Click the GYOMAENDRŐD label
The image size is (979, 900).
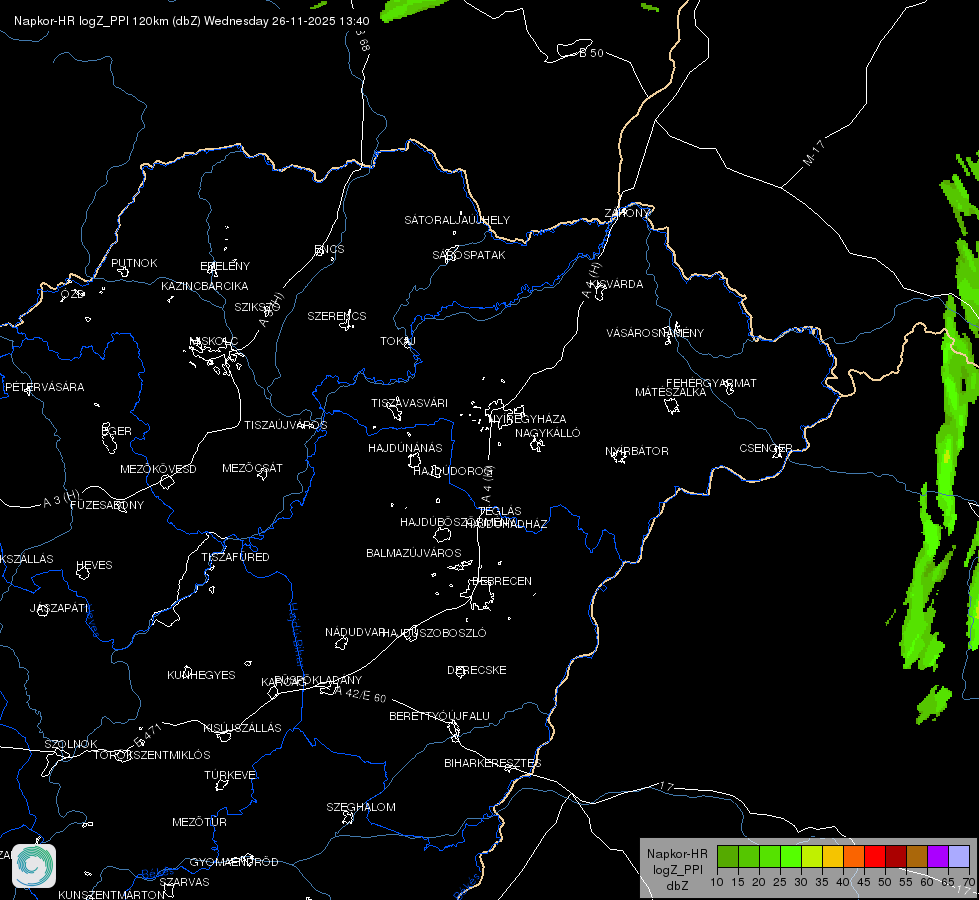[x=234, y=863]
